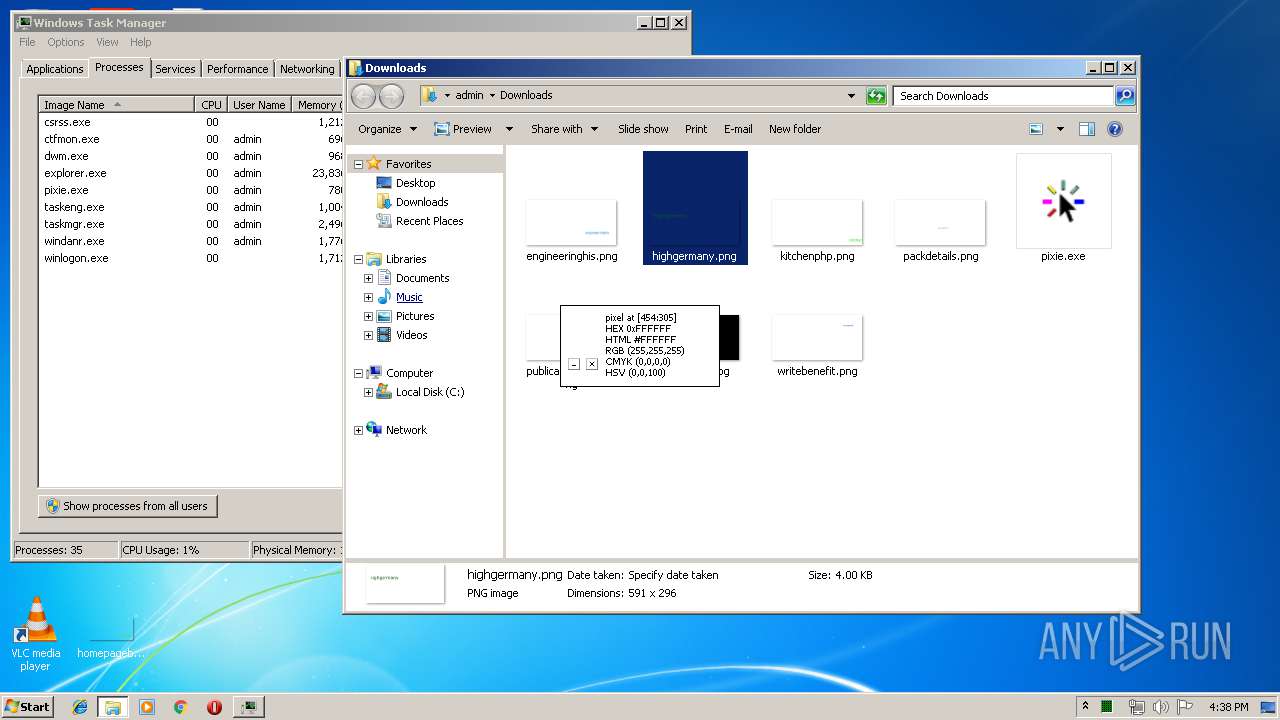Image resolution: width=1280 pixels, height=720 pixels.
Task: Click the Start button
Action: pos(28,706)
